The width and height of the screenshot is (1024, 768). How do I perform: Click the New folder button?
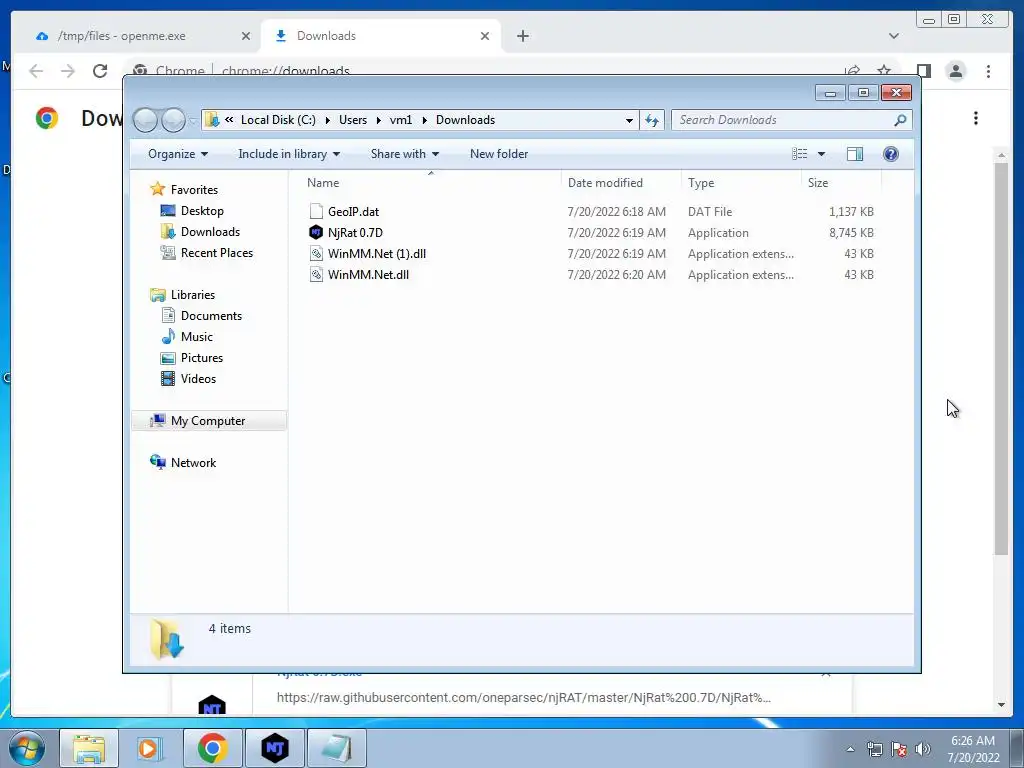pyautogui.click(x=499, y=154)
